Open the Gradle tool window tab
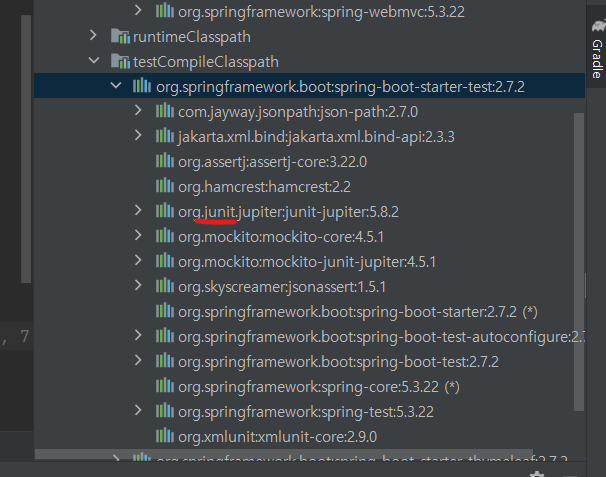This screenshot has height=477, width=606. point(597,48)
